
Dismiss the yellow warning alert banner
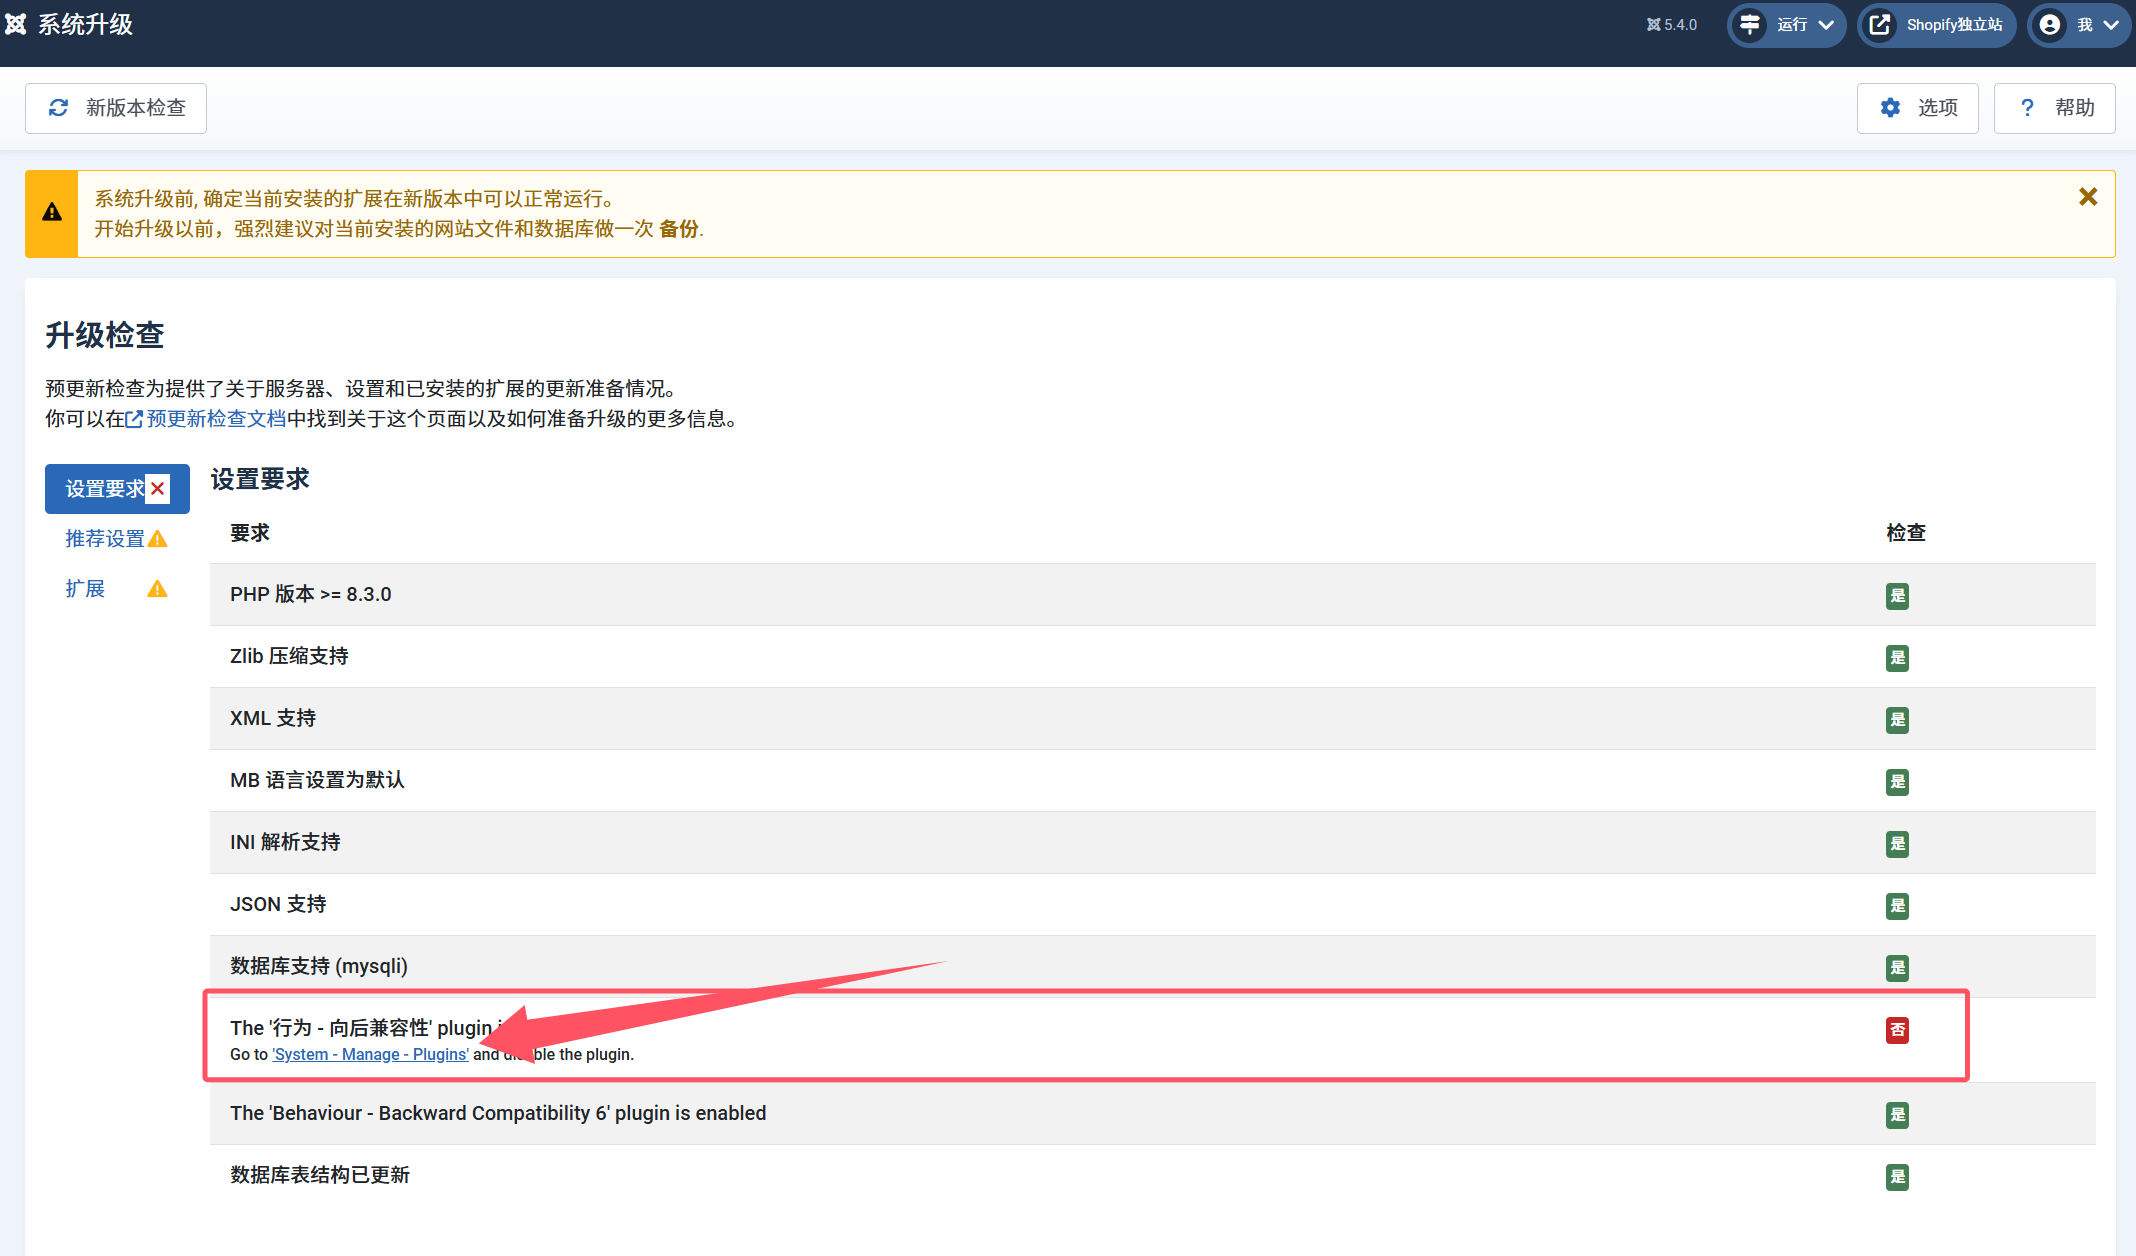click(2088, 197)
